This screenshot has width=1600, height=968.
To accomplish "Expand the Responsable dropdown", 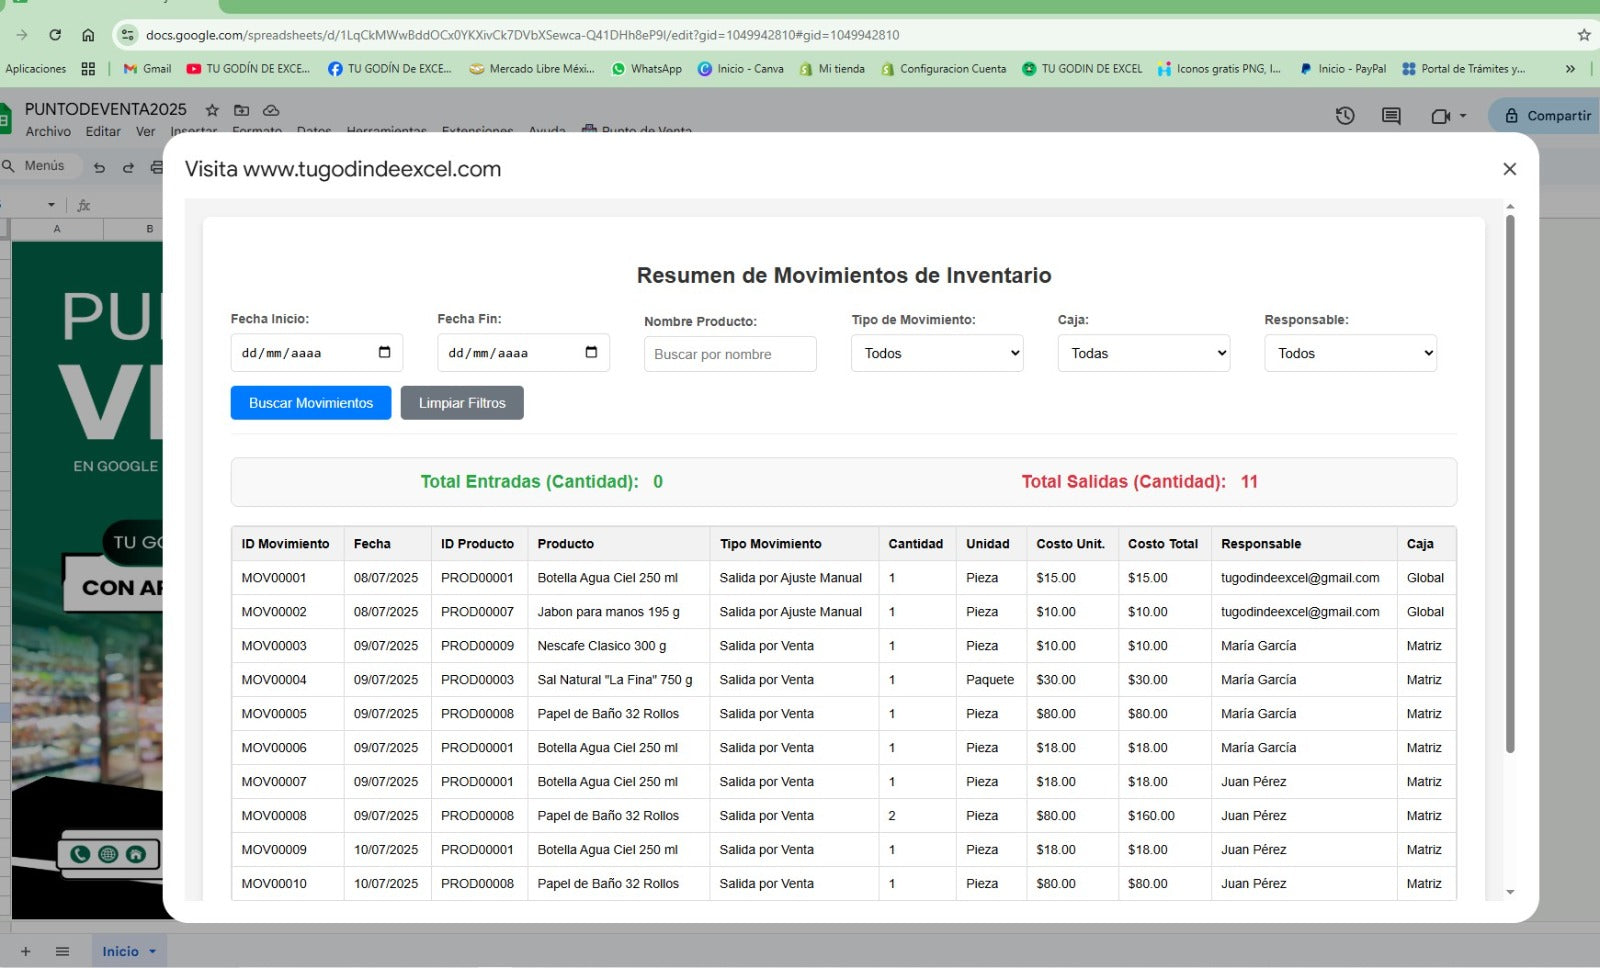I will pos(1350,353).
